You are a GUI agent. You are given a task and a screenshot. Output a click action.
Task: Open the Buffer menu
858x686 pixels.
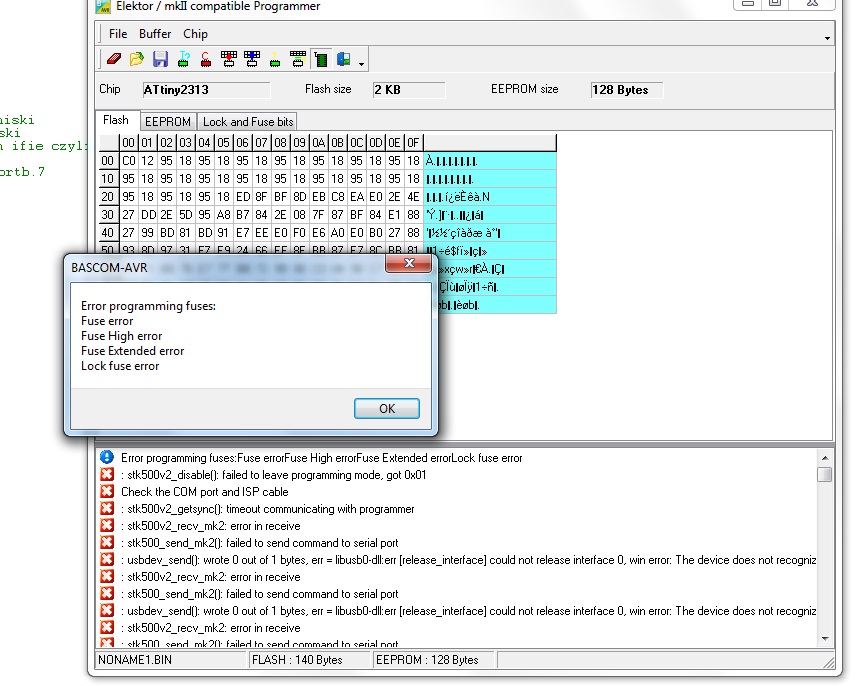tap(155, 34)
